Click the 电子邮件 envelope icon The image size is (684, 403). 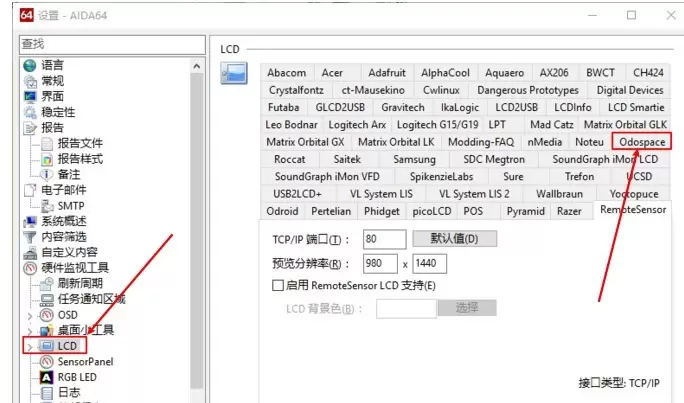pos(30,190)
